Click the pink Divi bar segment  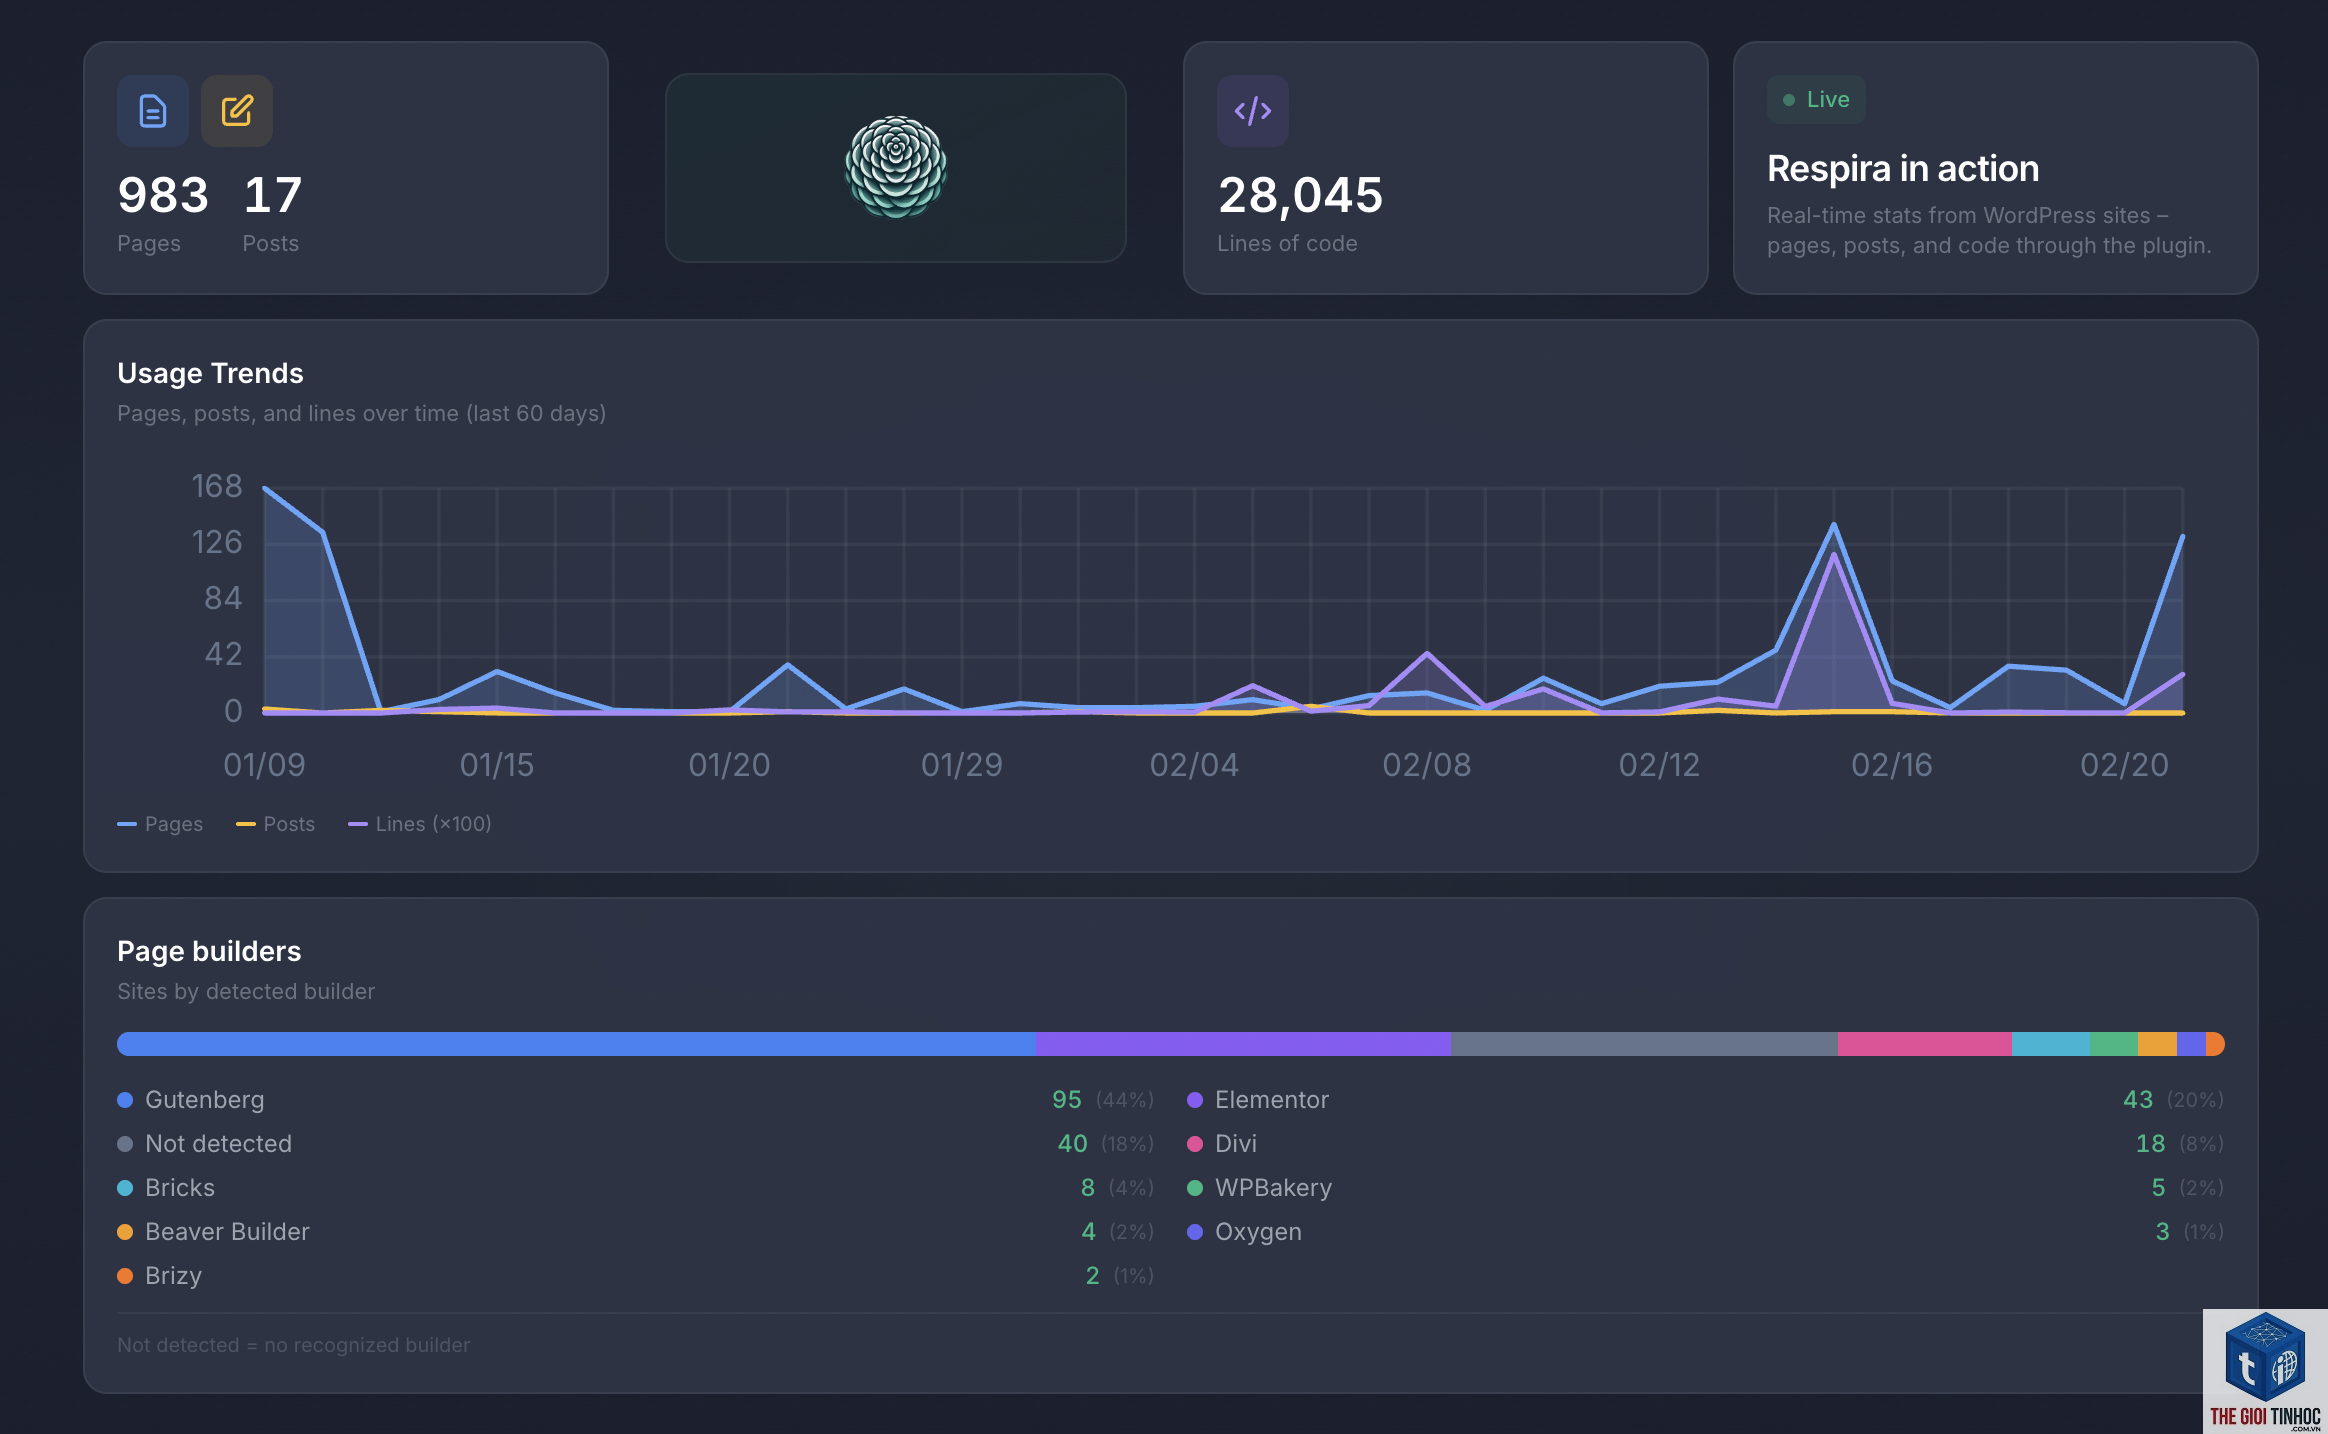tap(1925, 1044)
